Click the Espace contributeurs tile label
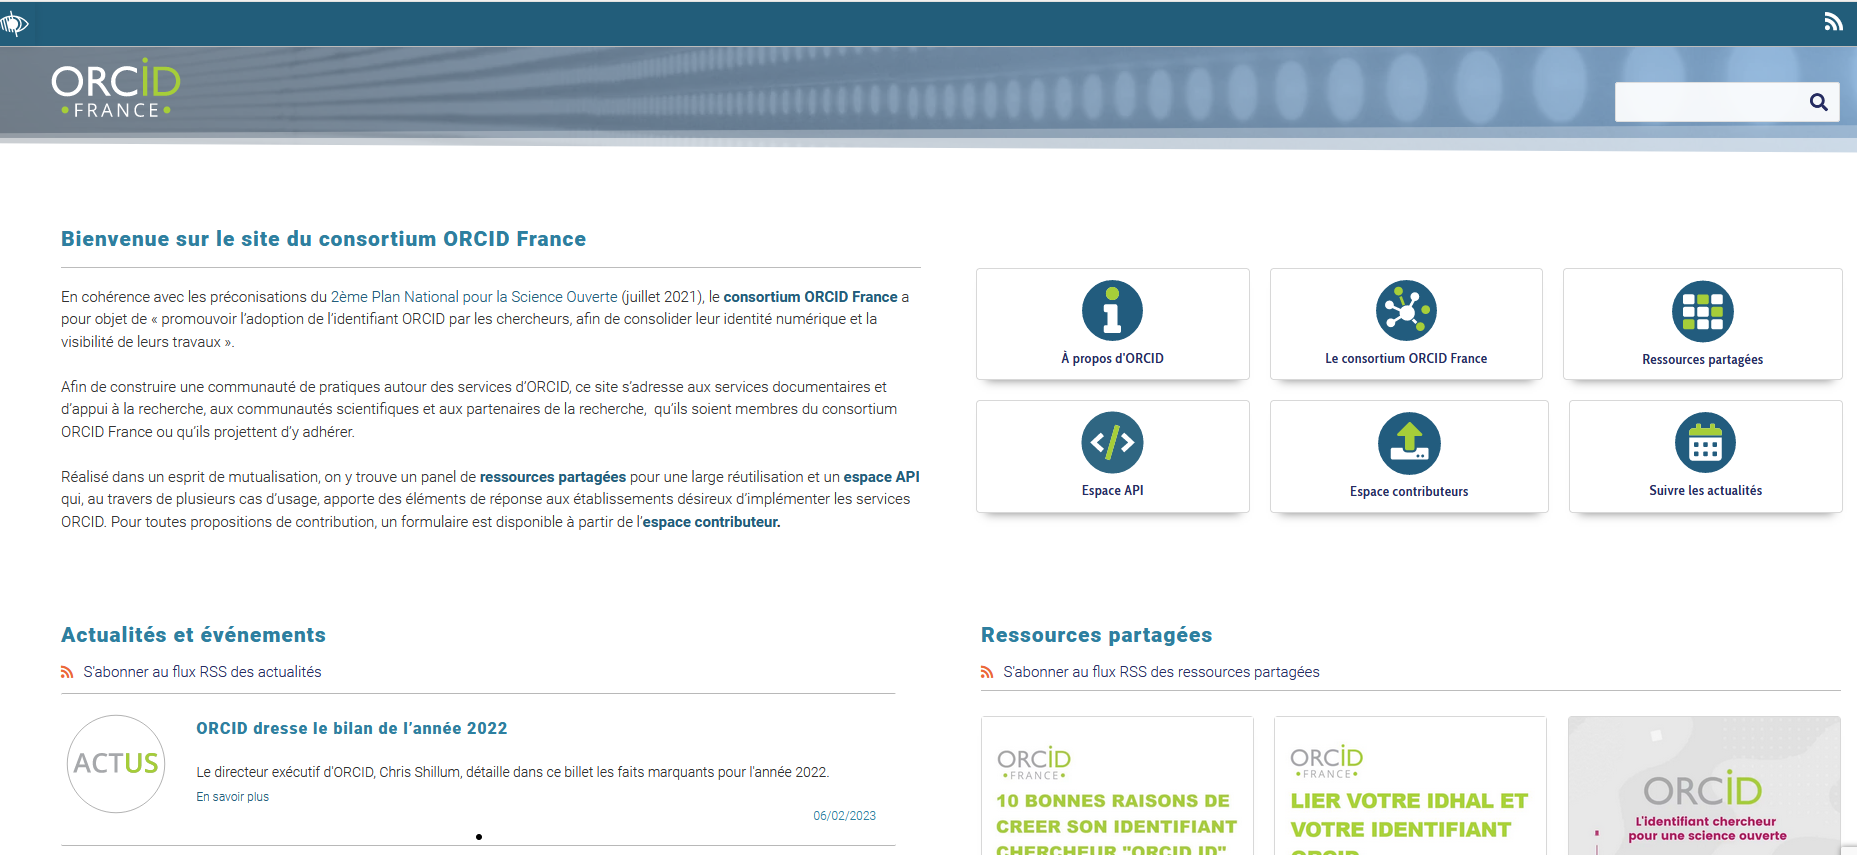The image size is (1857, 855). [1409, 491]
